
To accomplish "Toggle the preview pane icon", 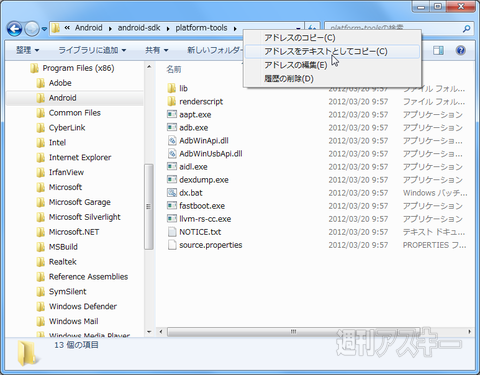I will click(x=438, y=50).
